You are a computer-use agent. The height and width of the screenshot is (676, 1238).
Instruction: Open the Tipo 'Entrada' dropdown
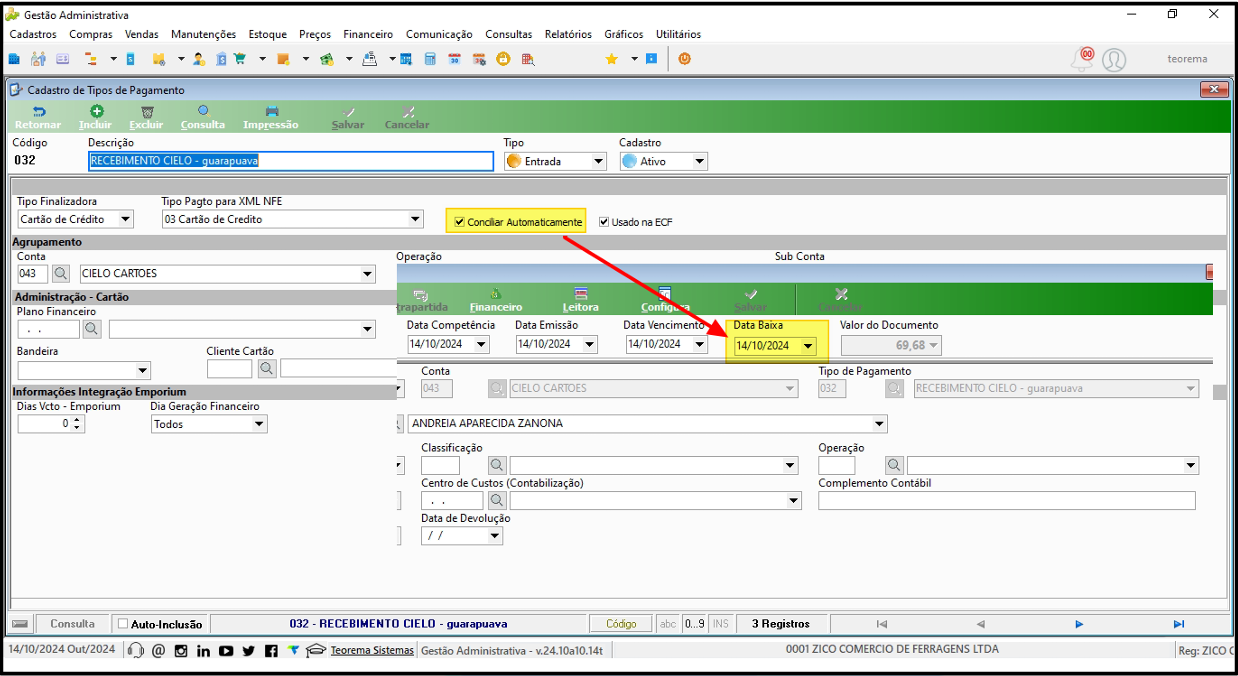[x=598, y=161]
